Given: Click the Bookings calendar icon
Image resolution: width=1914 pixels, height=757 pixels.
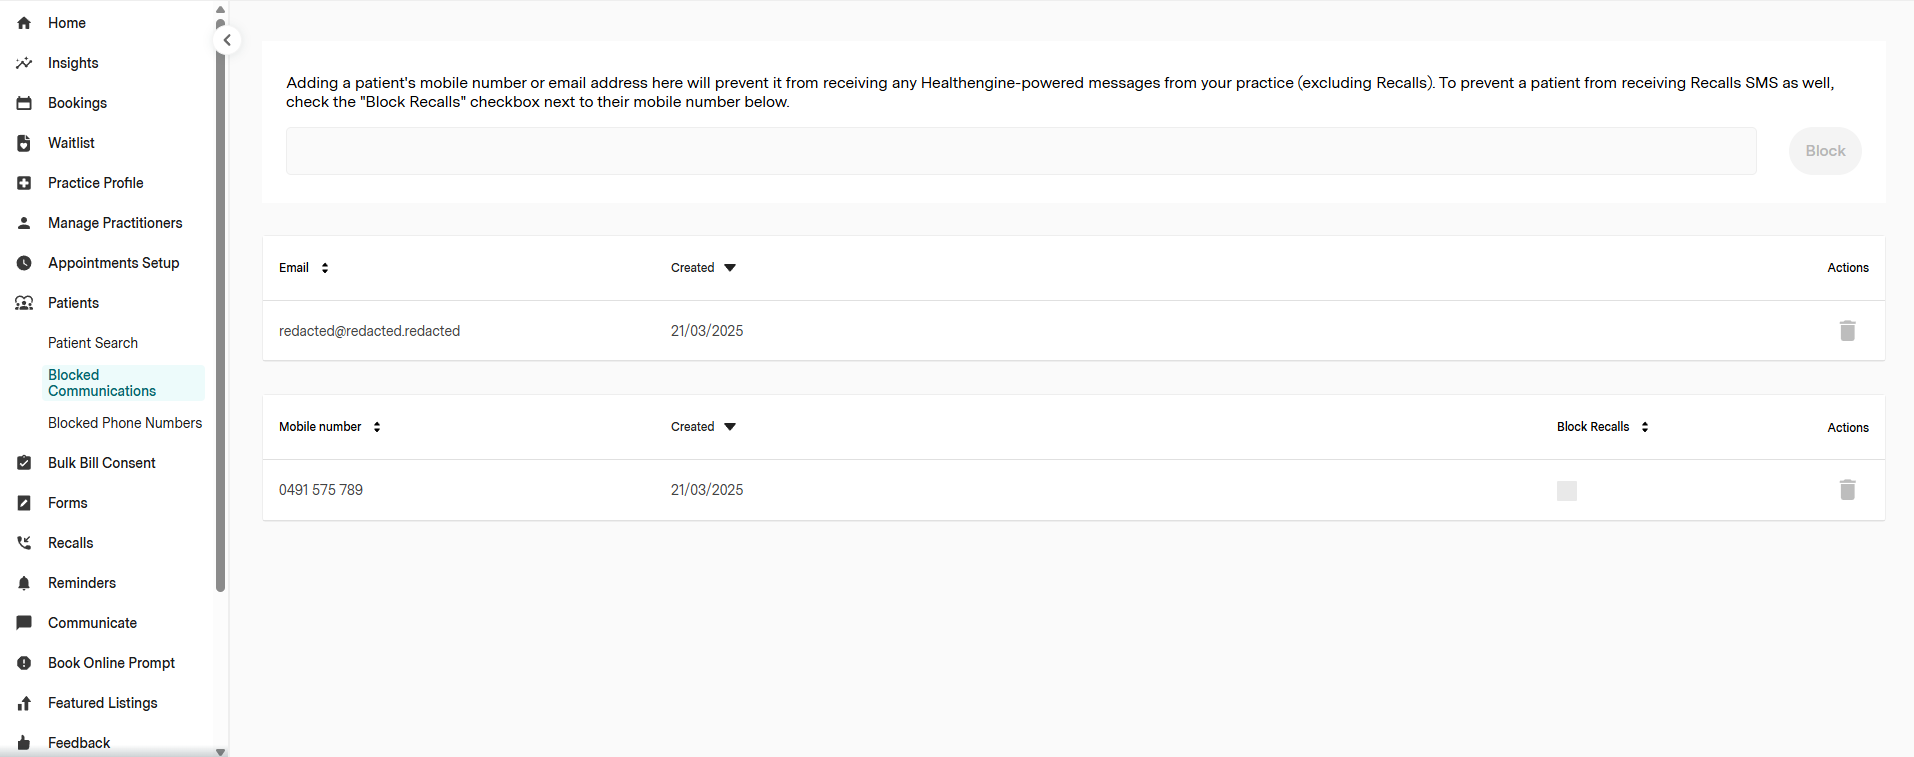Looking at the screenshot, I should (x=24, y=103).
